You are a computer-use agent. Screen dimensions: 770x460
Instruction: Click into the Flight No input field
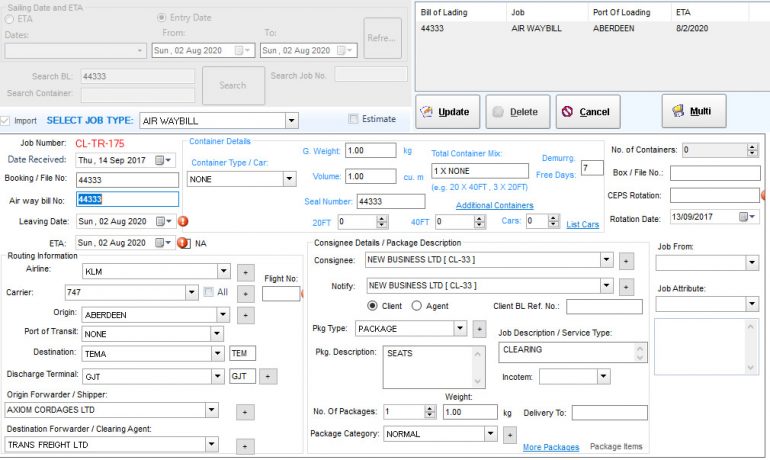[x=280, y=294]
